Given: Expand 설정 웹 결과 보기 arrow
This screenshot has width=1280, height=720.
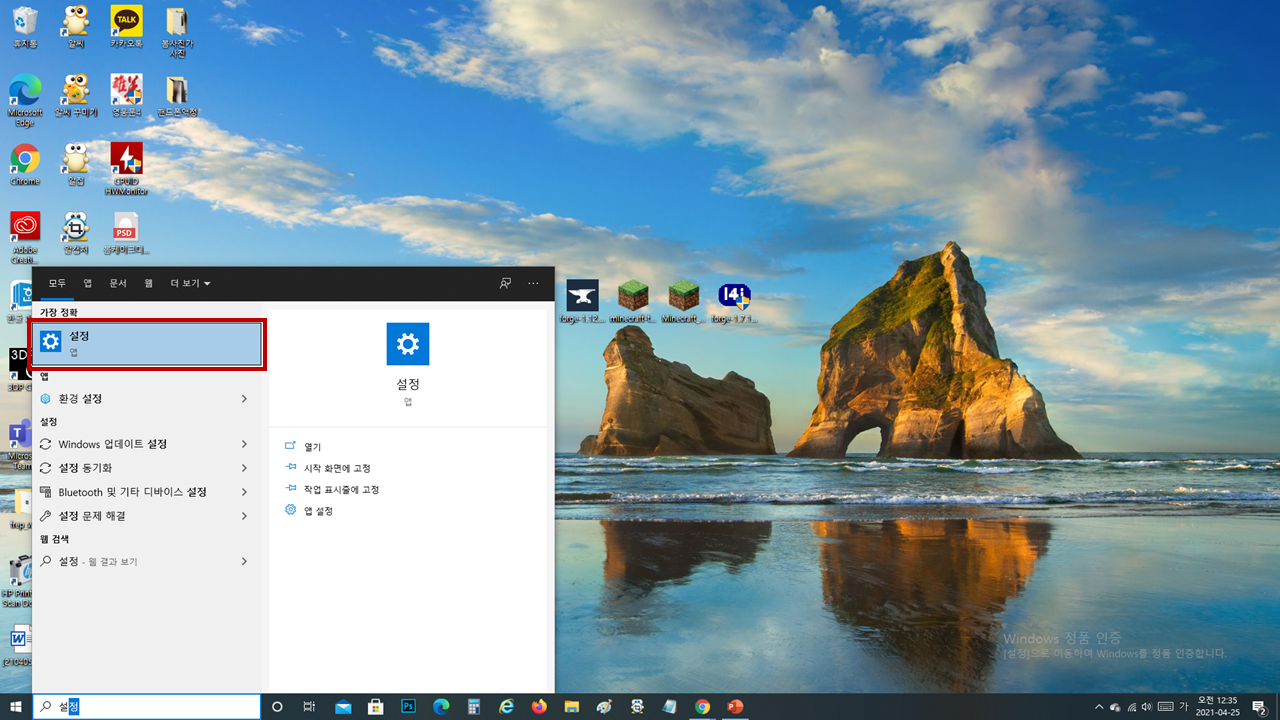Looking at the screenshot, I should point(245,562).
